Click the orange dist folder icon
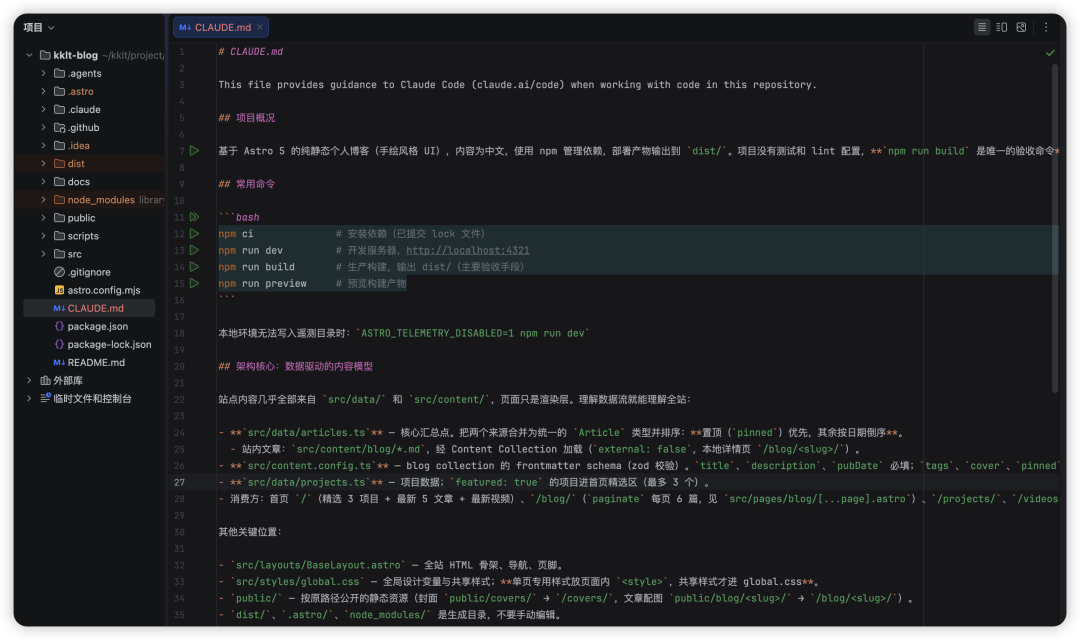This screenshot has height=640, width=1080. coord(59,163)
